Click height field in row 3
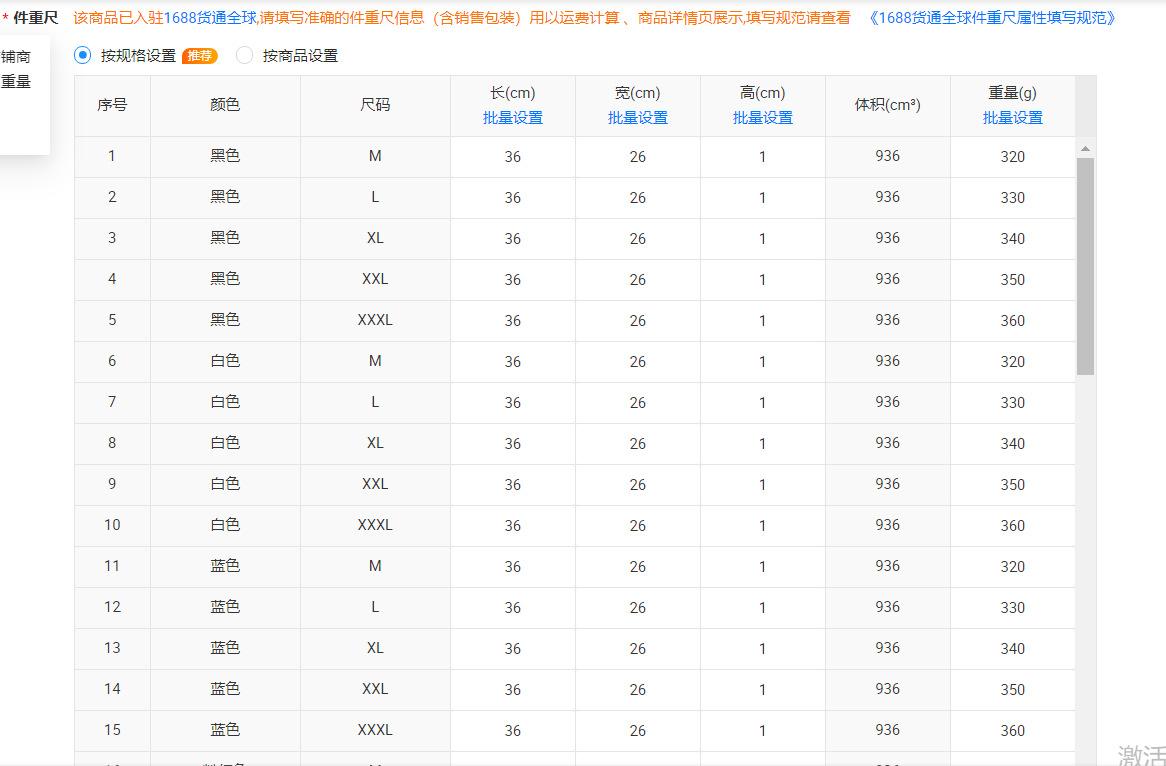This screenshot has width=1166, height=766. click(x=762, y=239)
